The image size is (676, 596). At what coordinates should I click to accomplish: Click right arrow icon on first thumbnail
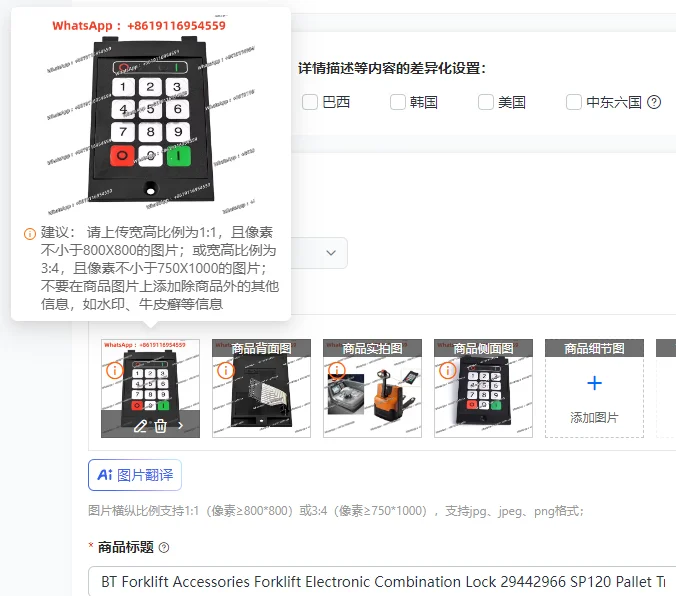pos(180,426)
